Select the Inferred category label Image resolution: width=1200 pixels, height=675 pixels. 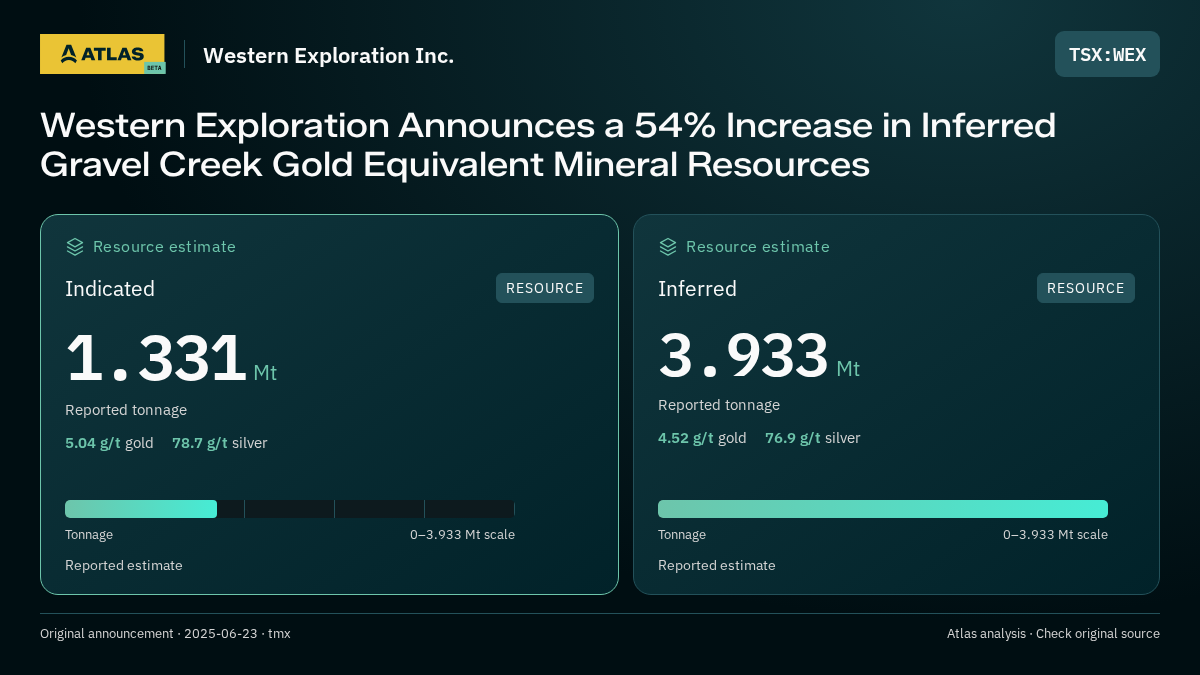[697, 289]
